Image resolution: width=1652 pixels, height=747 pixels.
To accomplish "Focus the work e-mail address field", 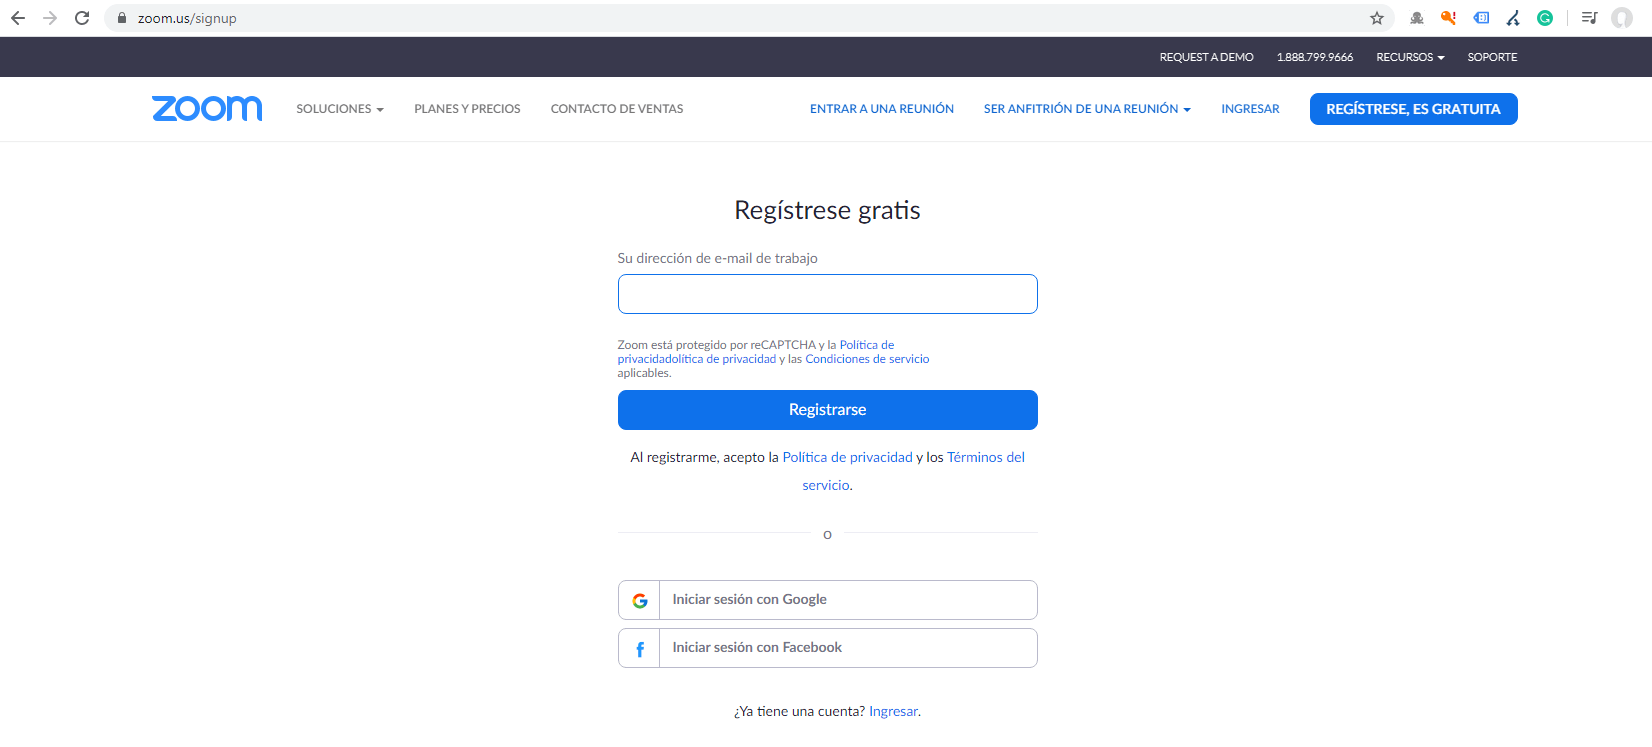I will (828, 294).
